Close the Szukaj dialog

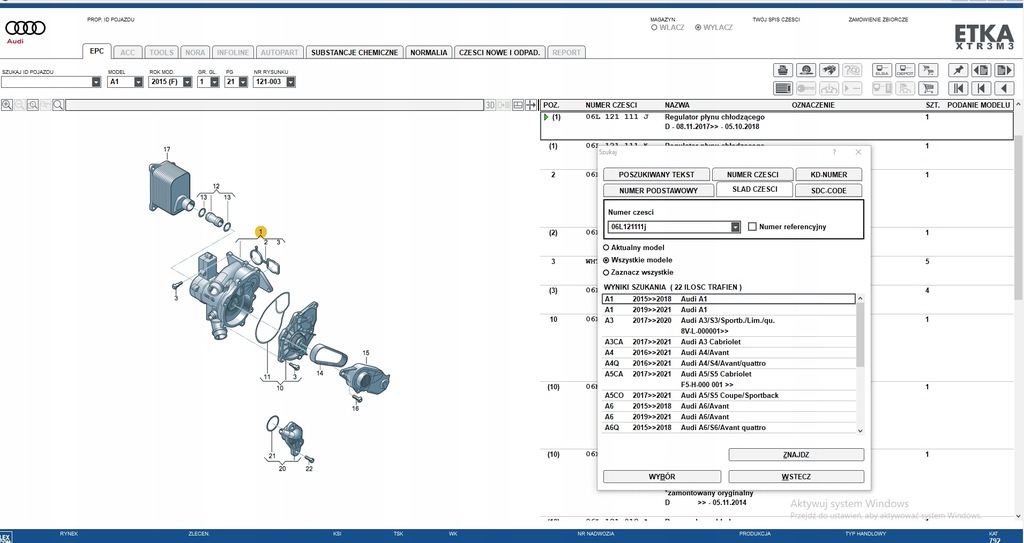858,152
